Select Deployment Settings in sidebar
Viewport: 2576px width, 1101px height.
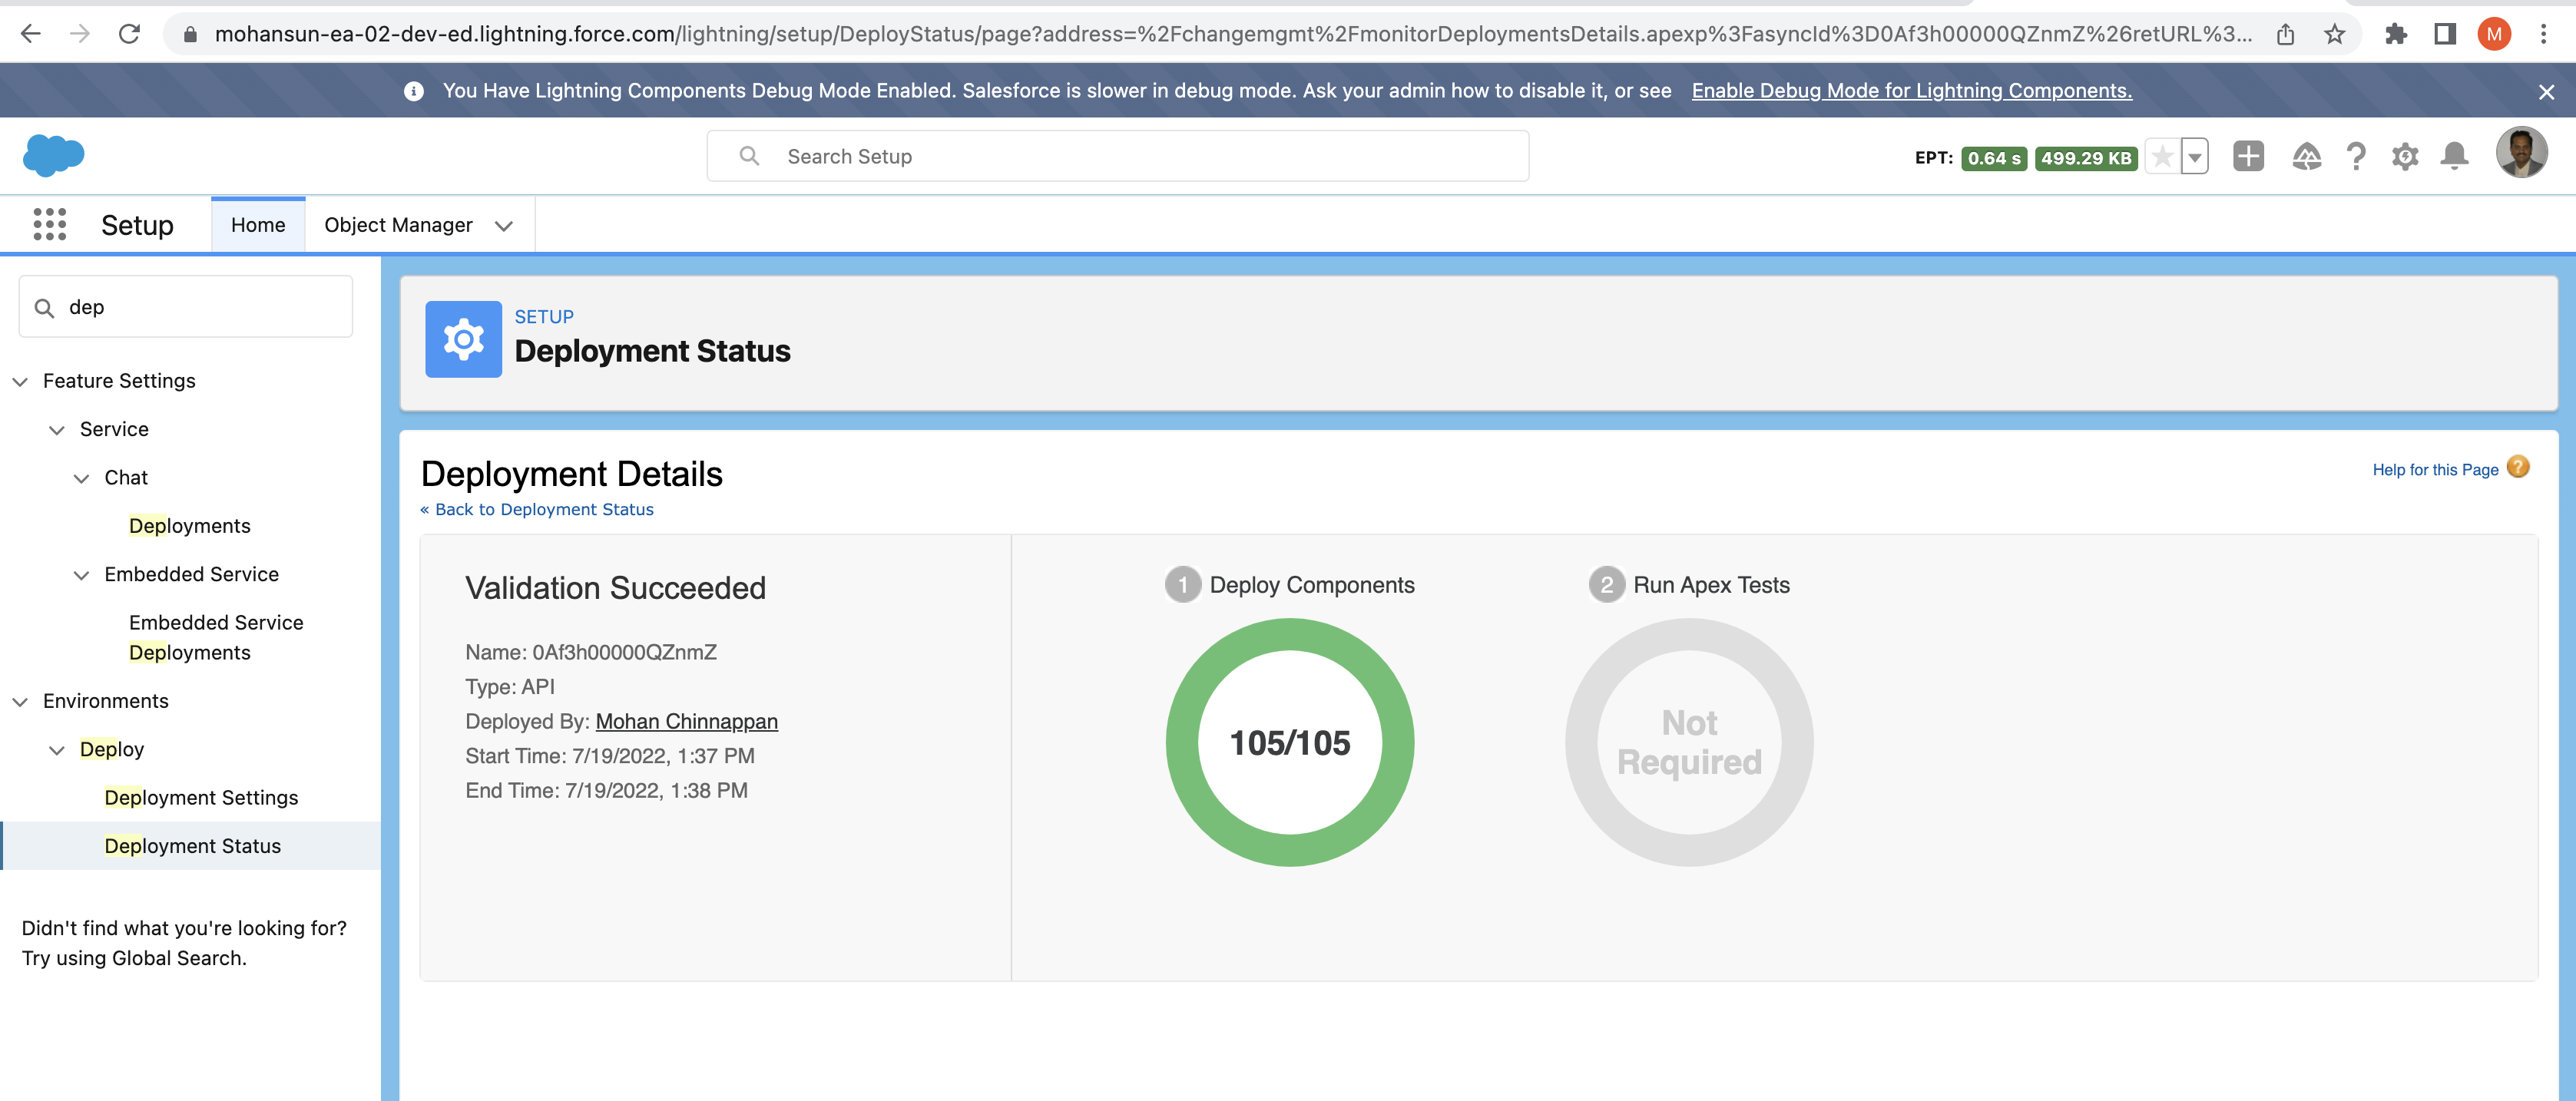[201, 797]
